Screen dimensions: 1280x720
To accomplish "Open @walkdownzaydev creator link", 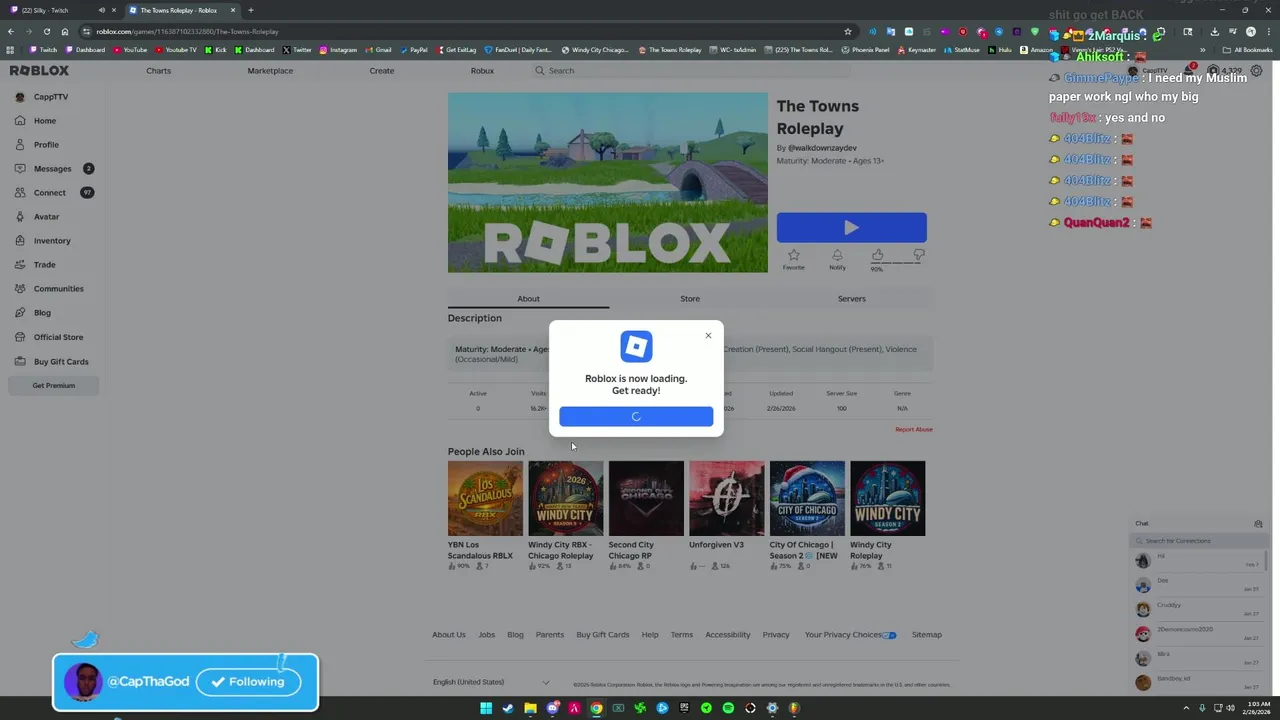I will click(x=822, y=148).
